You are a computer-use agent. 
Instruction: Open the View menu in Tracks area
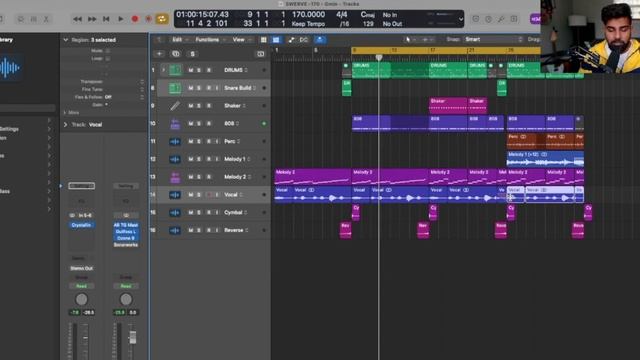240,40
